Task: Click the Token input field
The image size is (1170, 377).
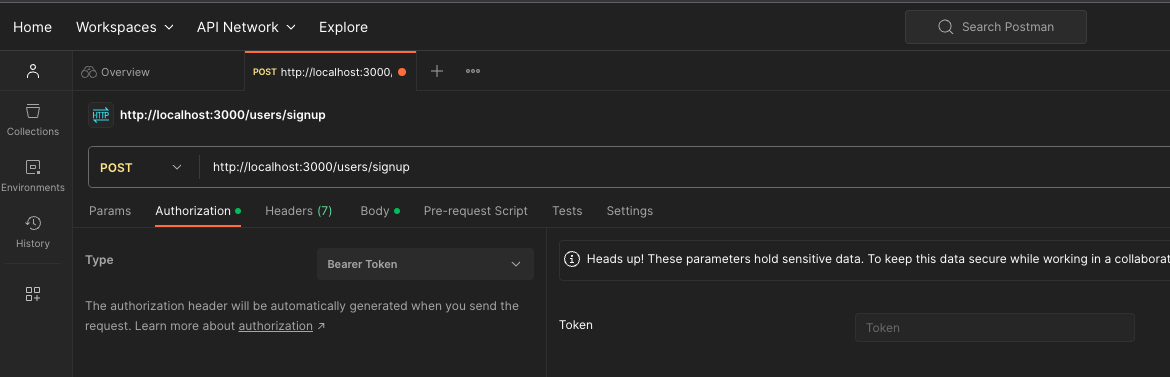Action: tap(995, 328)
